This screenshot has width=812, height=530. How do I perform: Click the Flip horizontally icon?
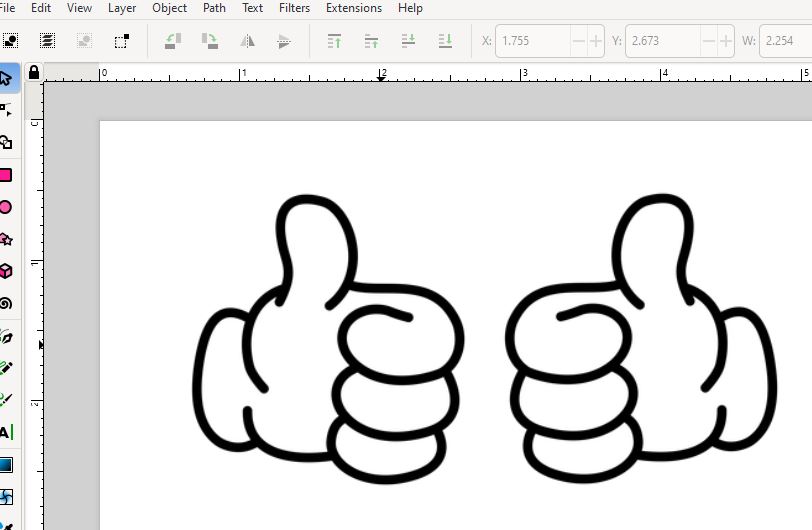pyautogui.click(x=247, y=41)
